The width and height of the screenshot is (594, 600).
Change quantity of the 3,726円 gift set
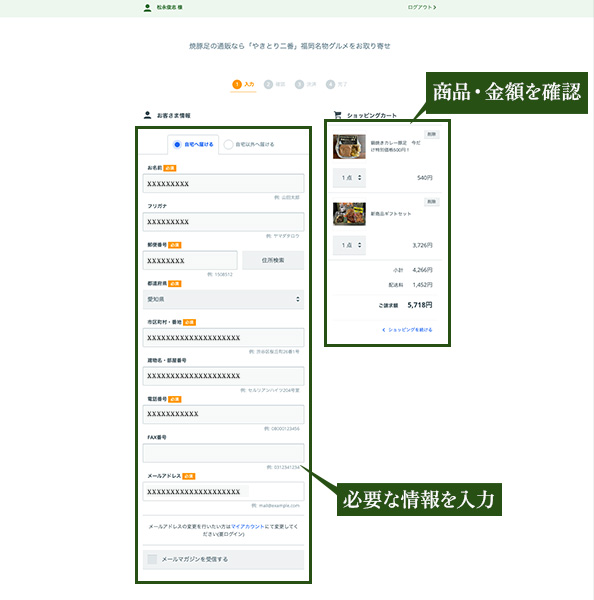click(x=349, y=245)
